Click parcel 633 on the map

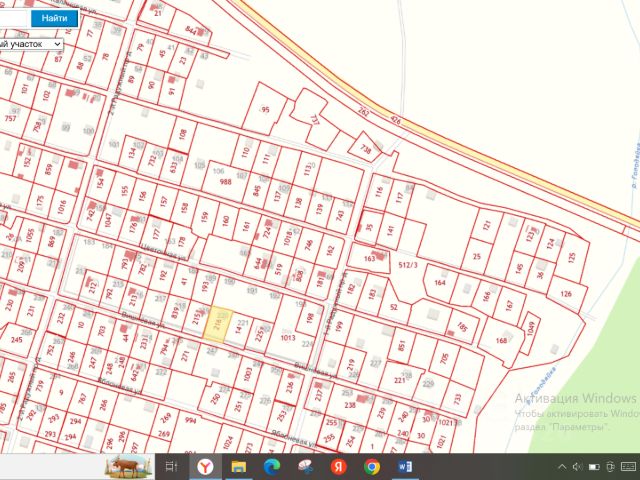[173, 167]
